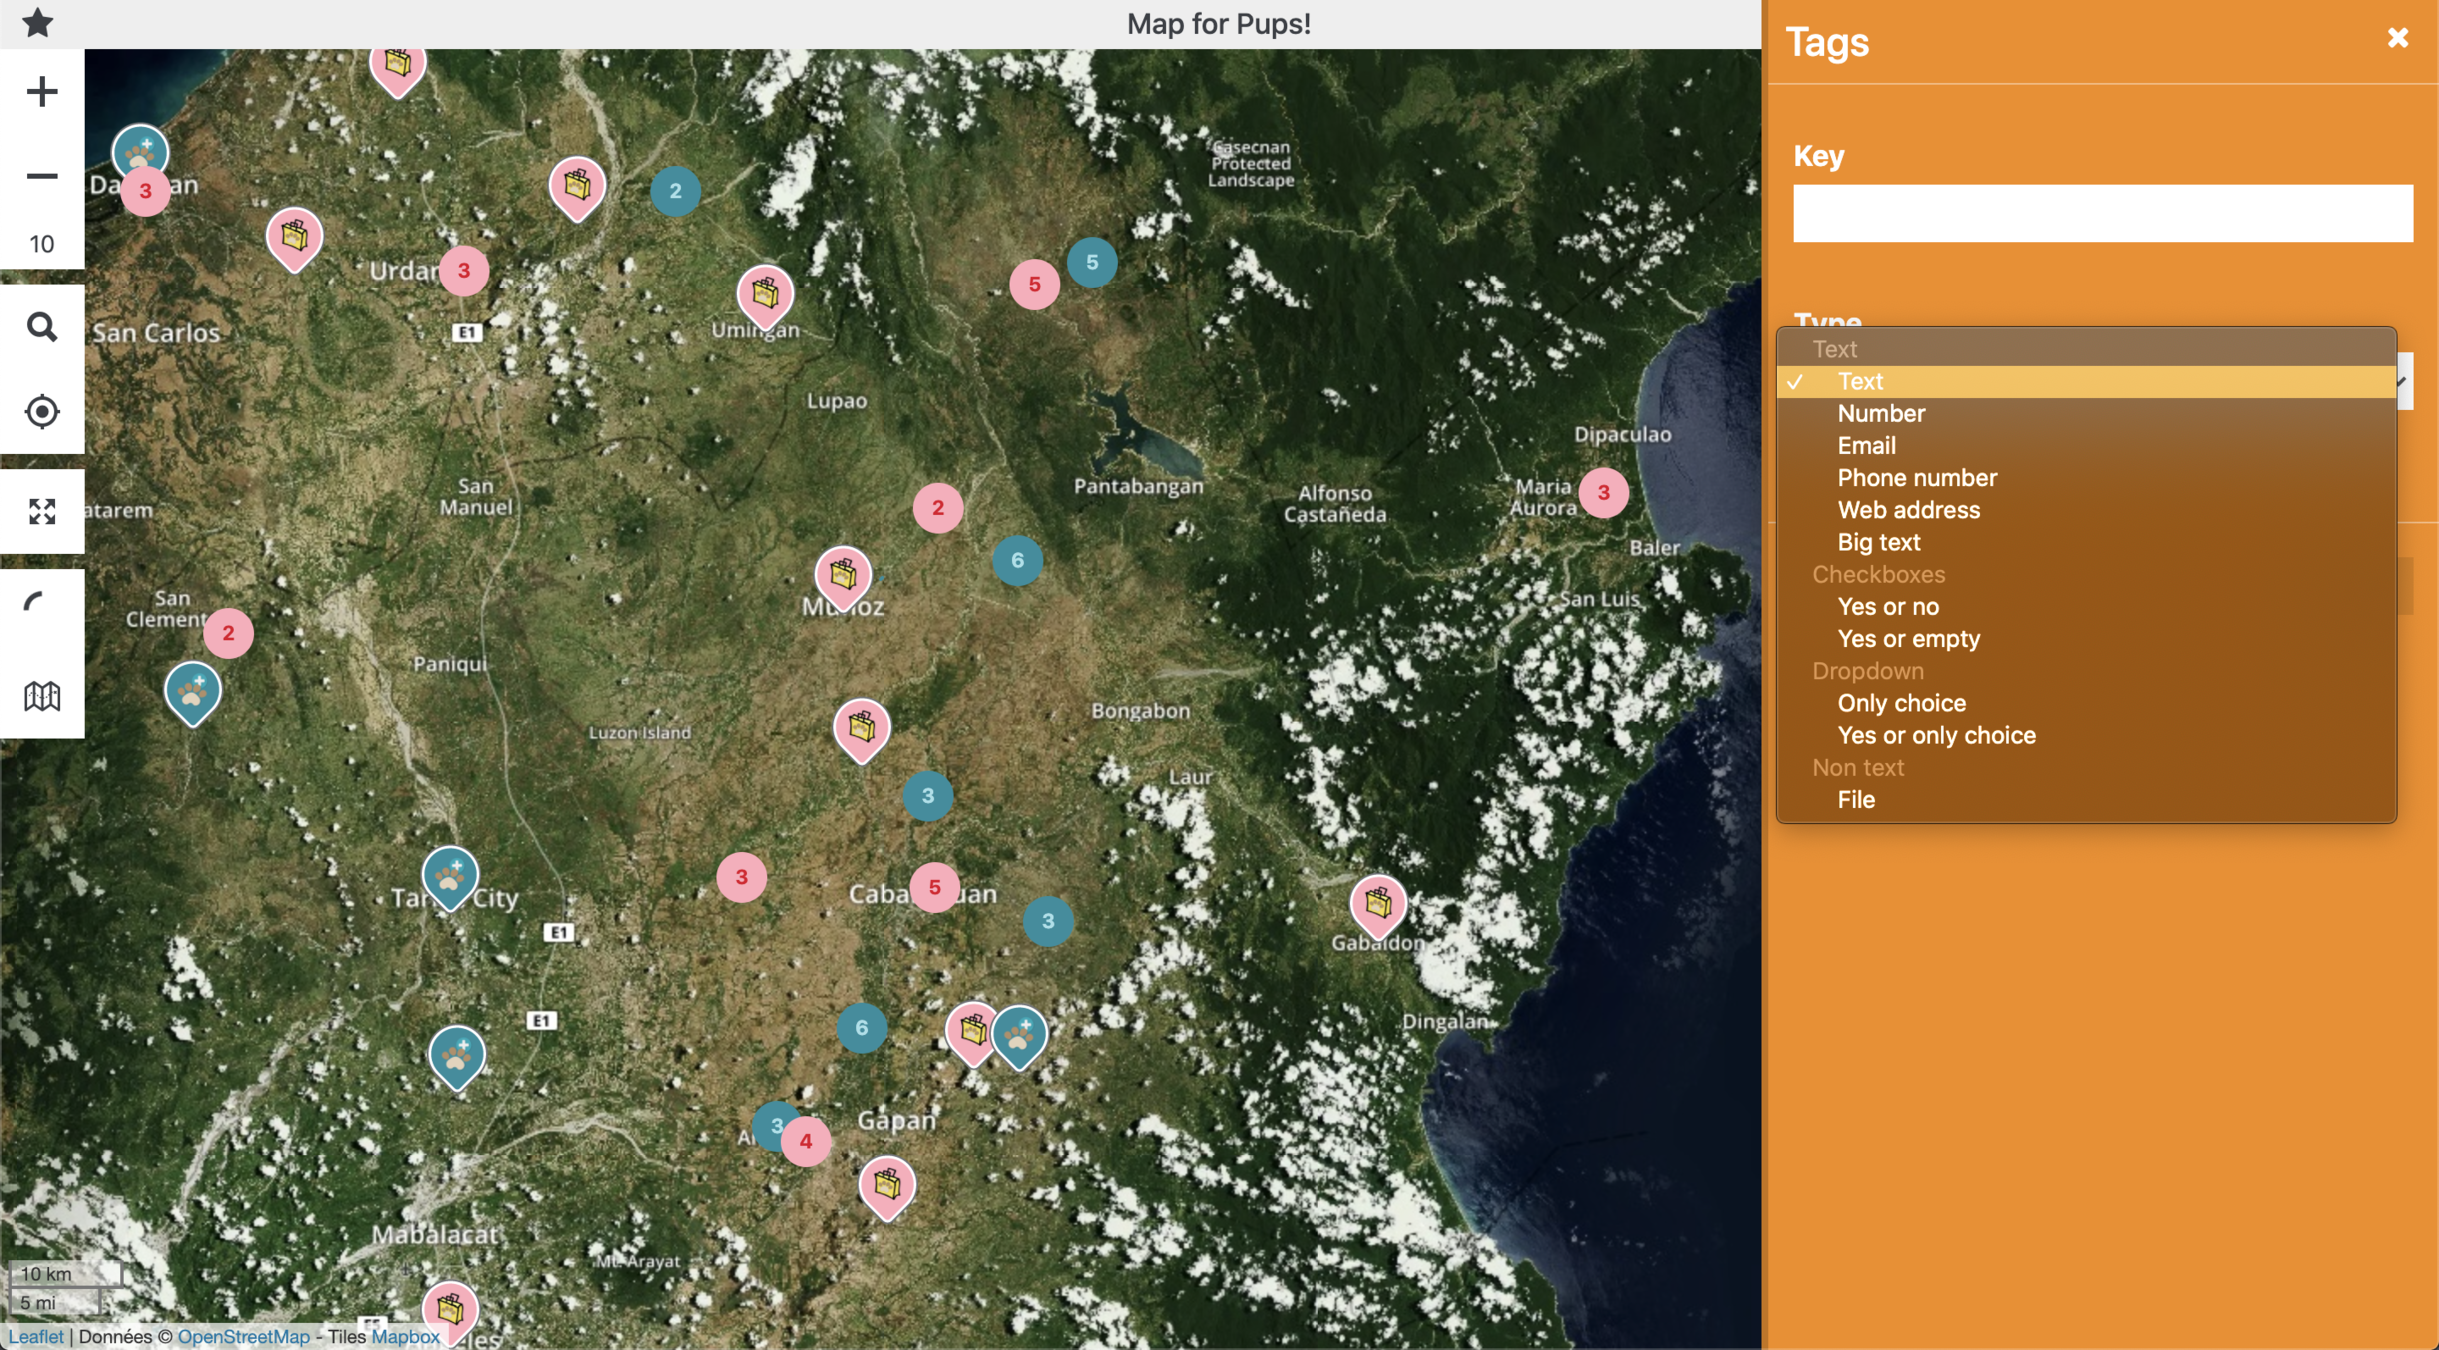This screenshot has height=1350, width=2439.
Task: Toggle fullscreen map view
Action: [42, 511]
